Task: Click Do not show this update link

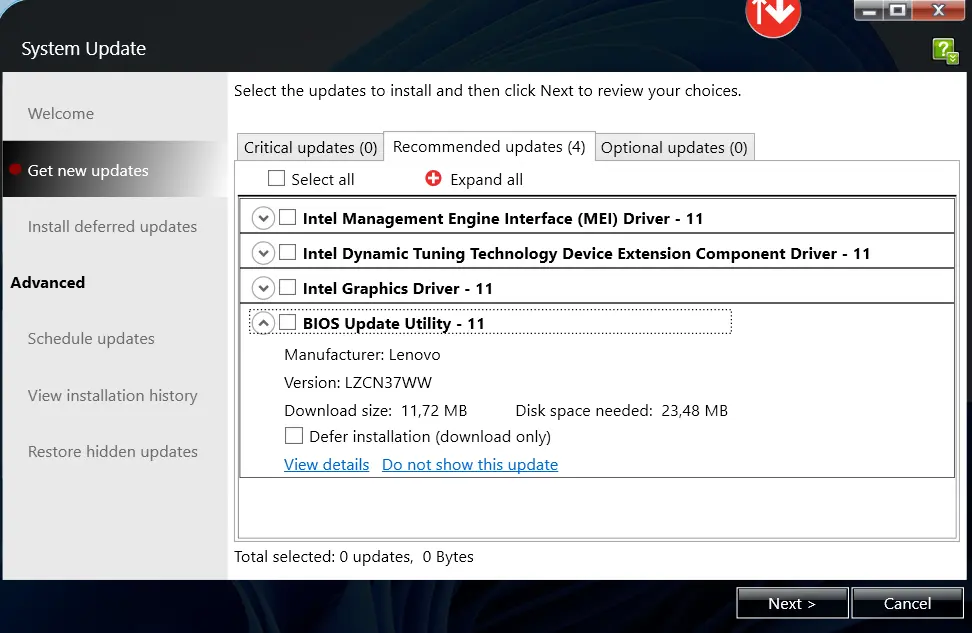Action: pyautogui.click(x=470, y=464)
